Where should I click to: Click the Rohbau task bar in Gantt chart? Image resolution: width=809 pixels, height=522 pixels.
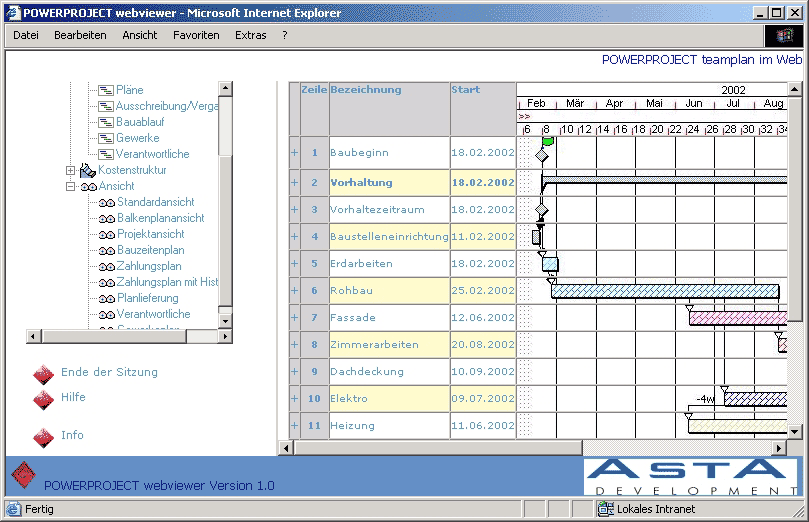[665, 291]
